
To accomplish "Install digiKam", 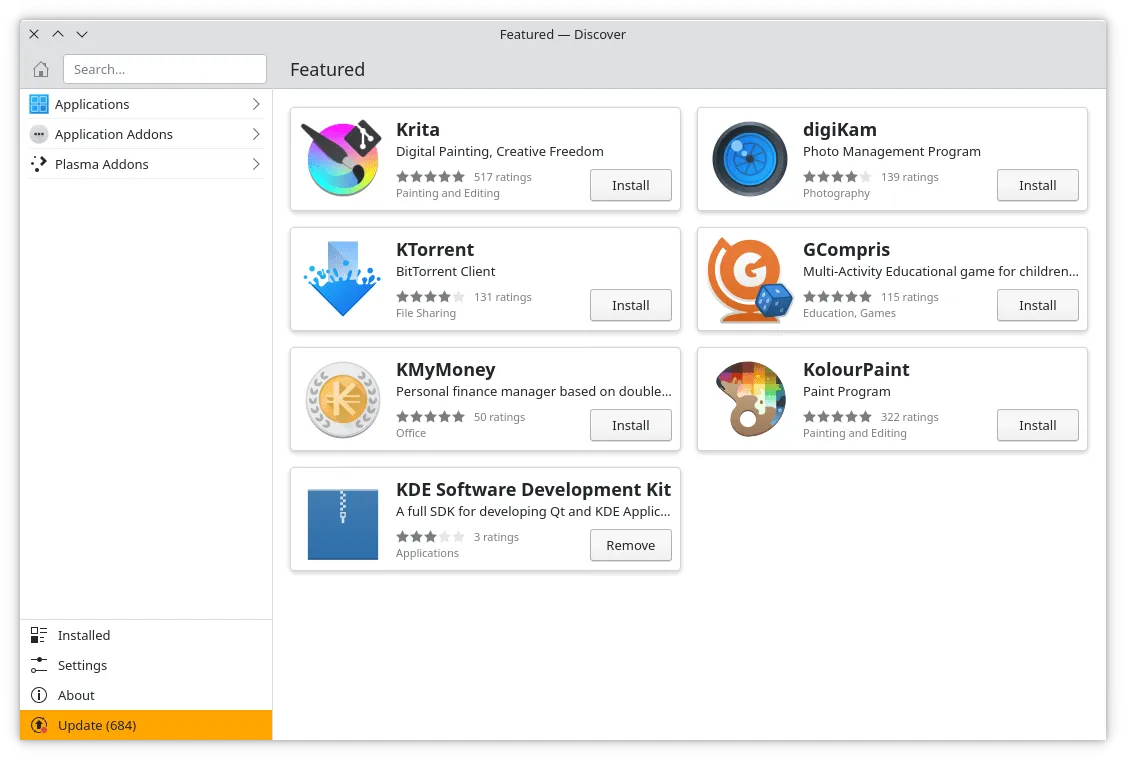I will [x=1037, y=185].
